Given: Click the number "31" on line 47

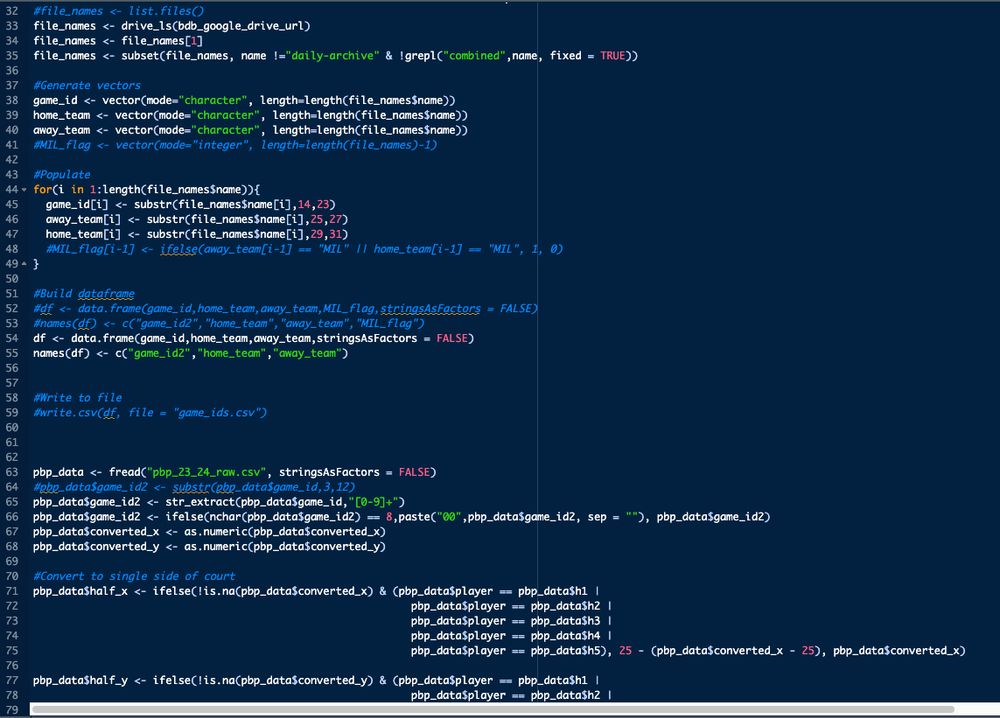Looking at the screenshot, I should [338, 234].
